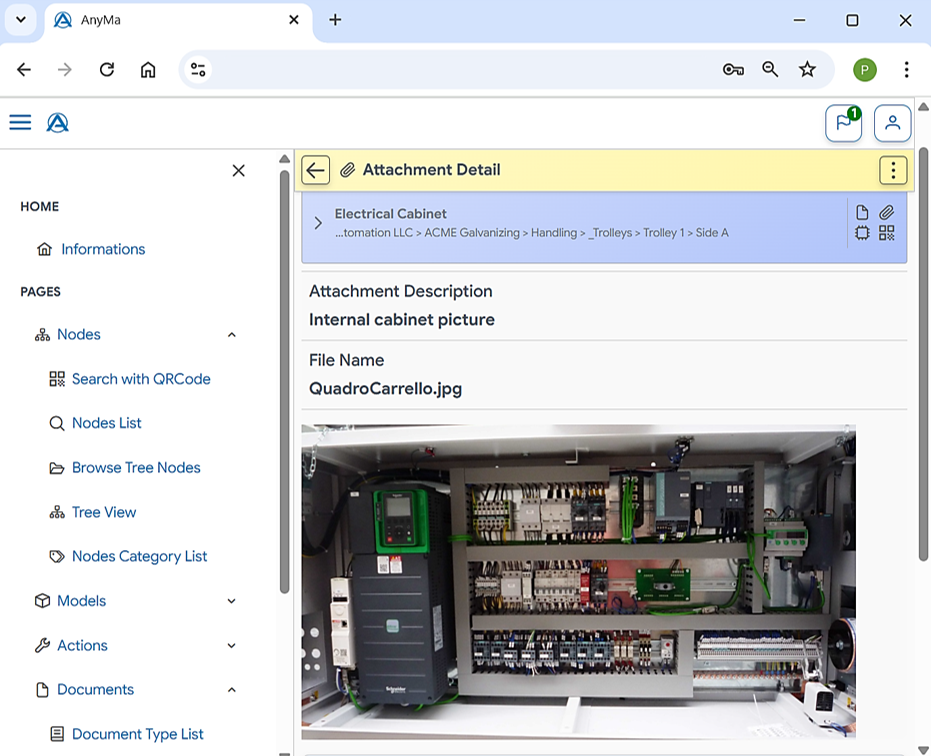This screenshot has width=931, height=756.
Task: Open Search with QRCode page
Action: 141,379
